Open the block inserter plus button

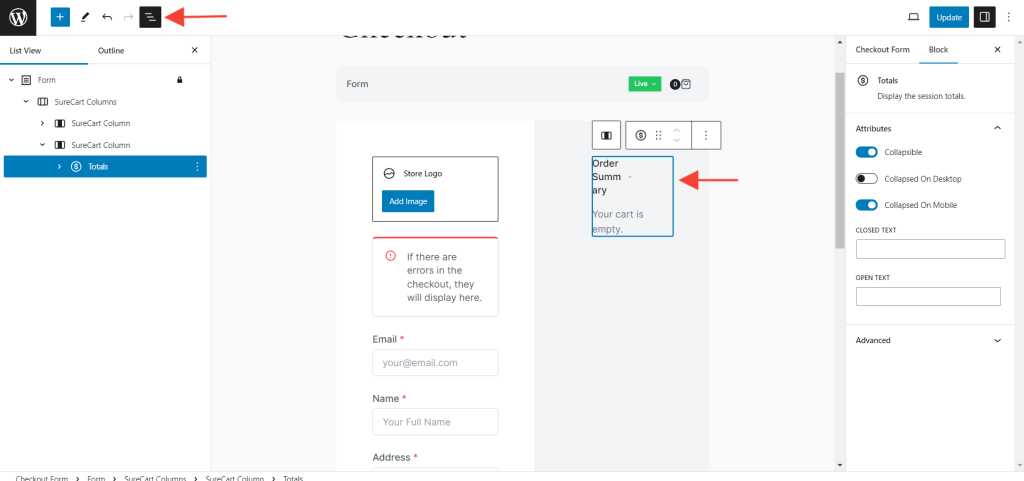pyautogui.click(x=60, y=17)
